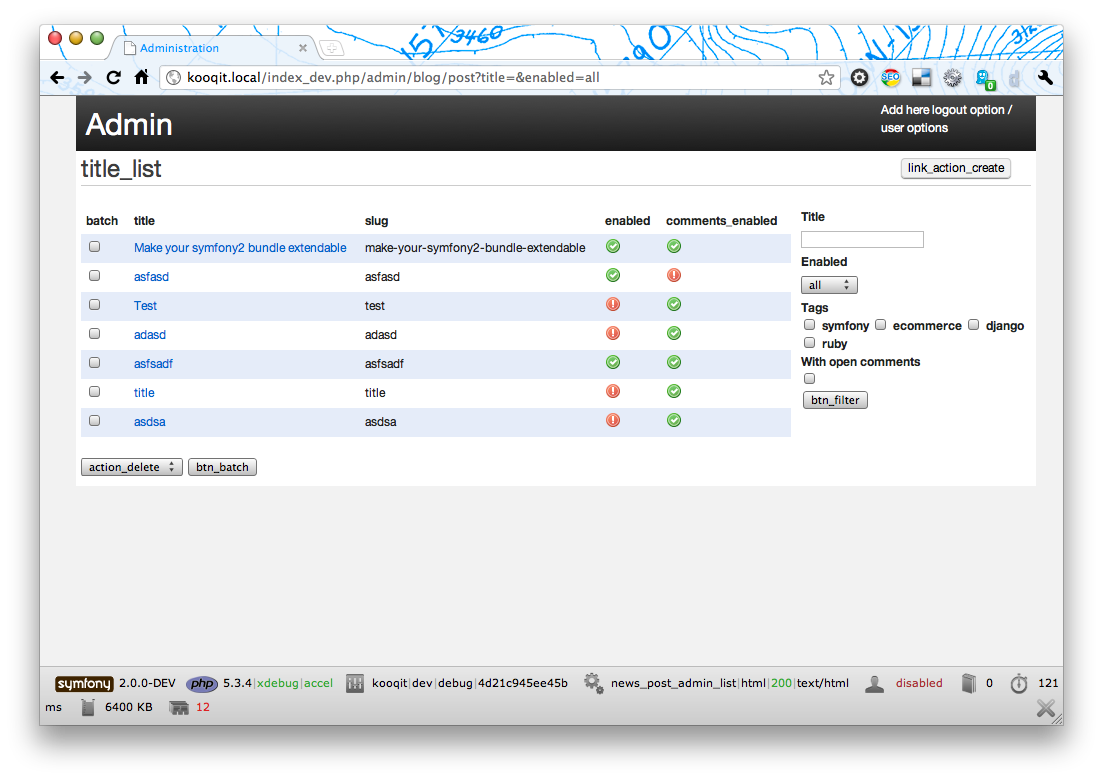
Task: Click the browser back arrow
Action: 57,78
